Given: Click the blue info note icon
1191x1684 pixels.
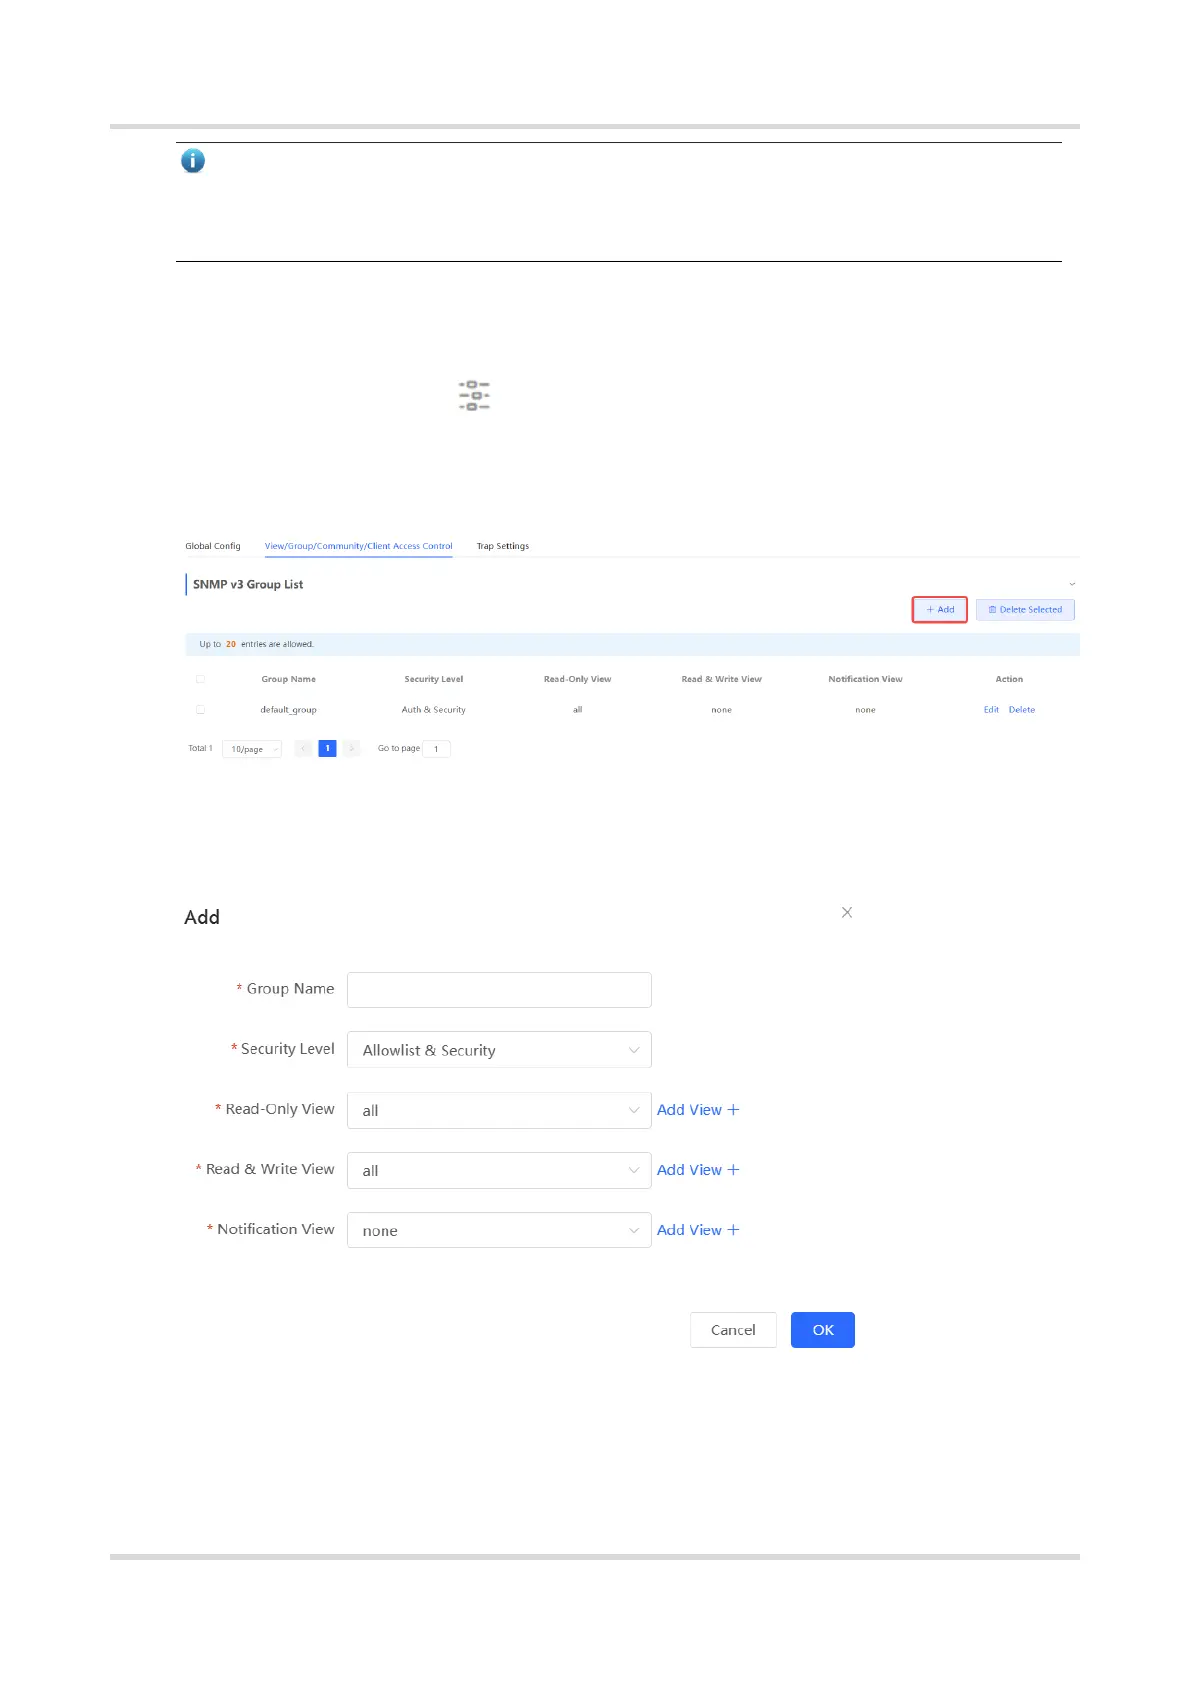Looking at the screenshot, I should click(x=193, y=161).
